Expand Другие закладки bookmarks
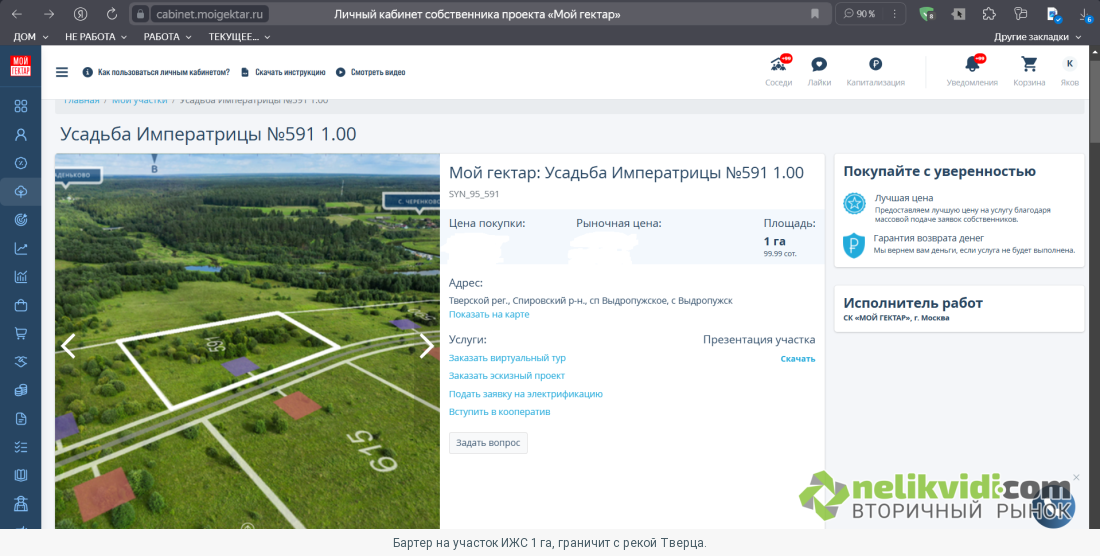Screen dimensions: 1100x556 (1038, 36)
